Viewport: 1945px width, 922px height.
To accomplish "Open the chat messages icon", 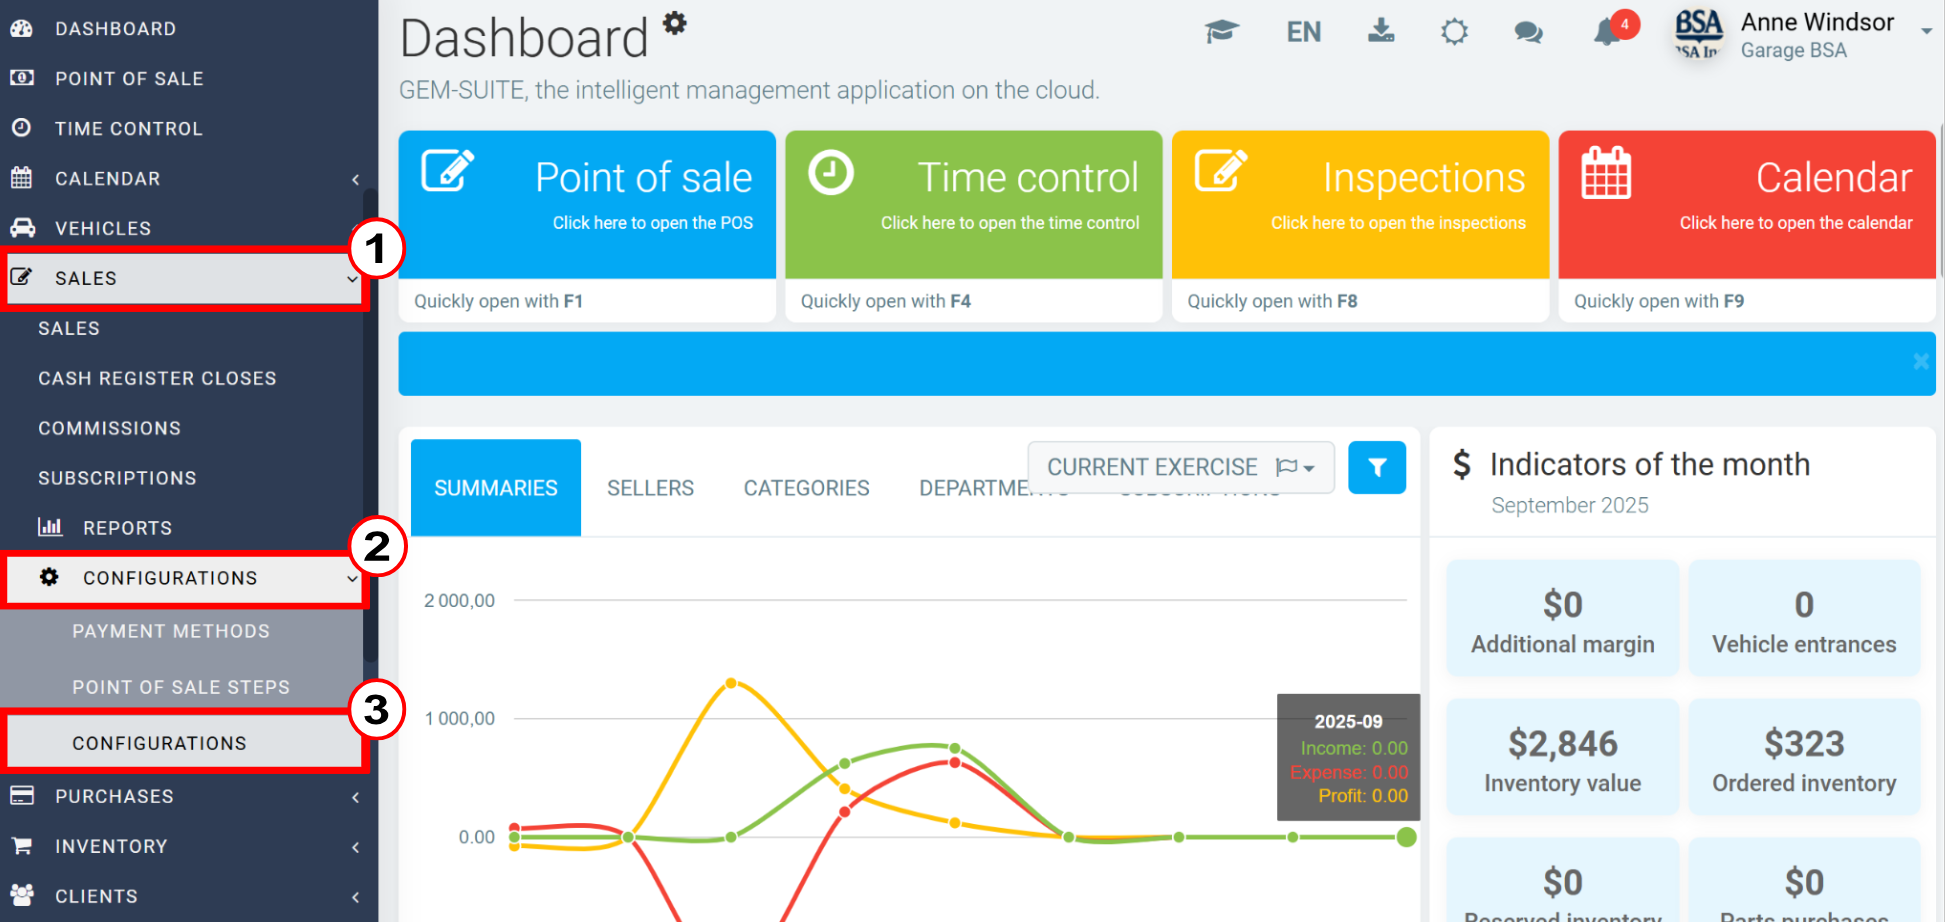I will click(x=1528, y=33).
